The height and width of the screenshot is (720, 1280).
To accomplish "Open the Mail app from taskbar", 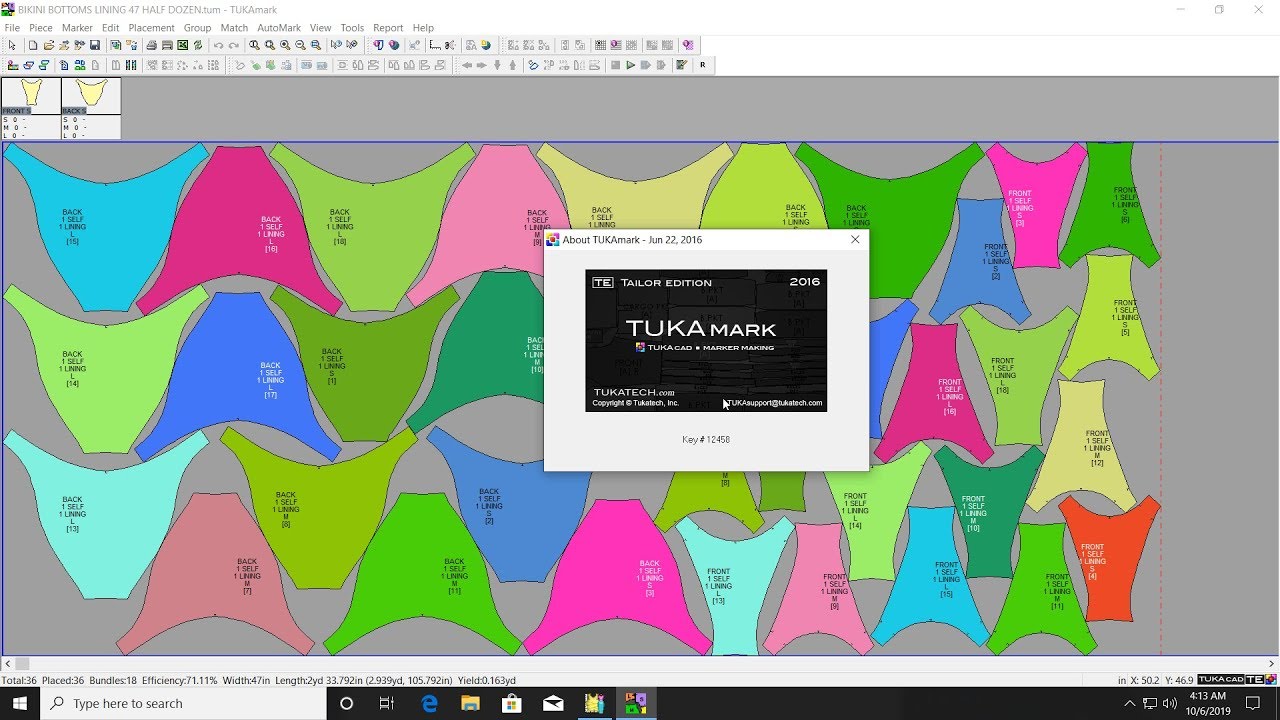I will (x=553, y=703).
